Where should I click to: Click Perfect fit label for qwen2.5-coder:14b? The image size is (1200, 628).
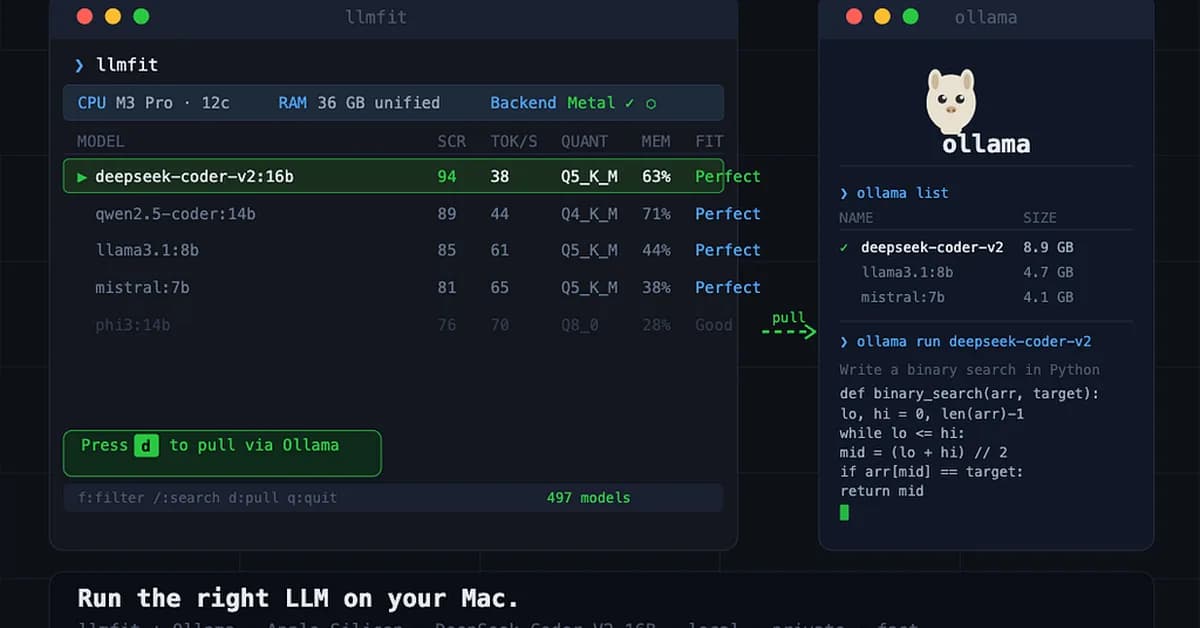point(728,214)
